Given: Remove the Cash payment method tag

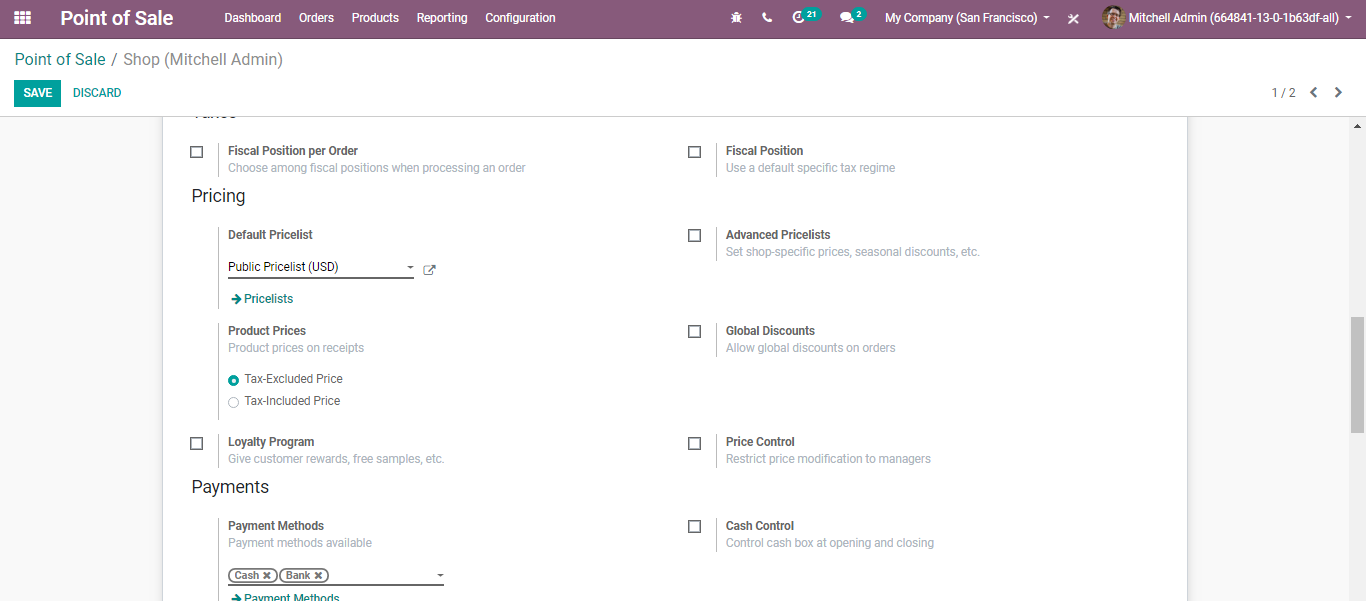Looking at the screenshot, I should click(x=267, y=576).
